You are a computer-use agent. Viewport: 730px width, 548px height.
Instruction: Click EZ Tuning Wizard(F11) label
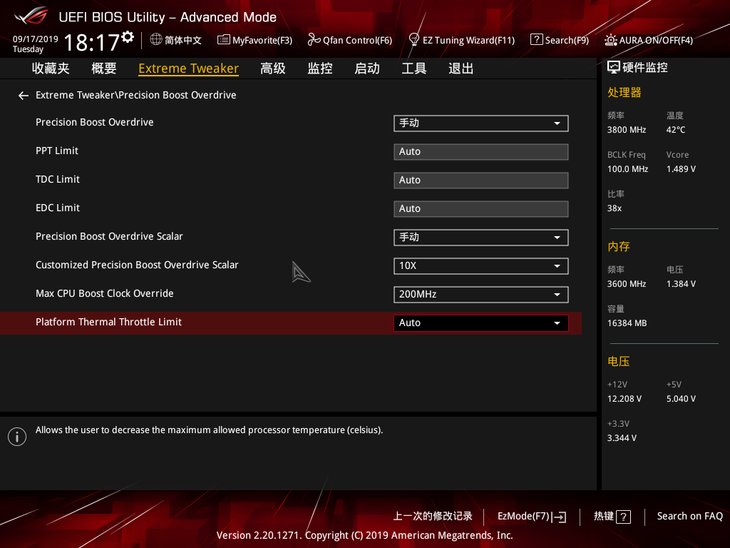coord(468,41)
